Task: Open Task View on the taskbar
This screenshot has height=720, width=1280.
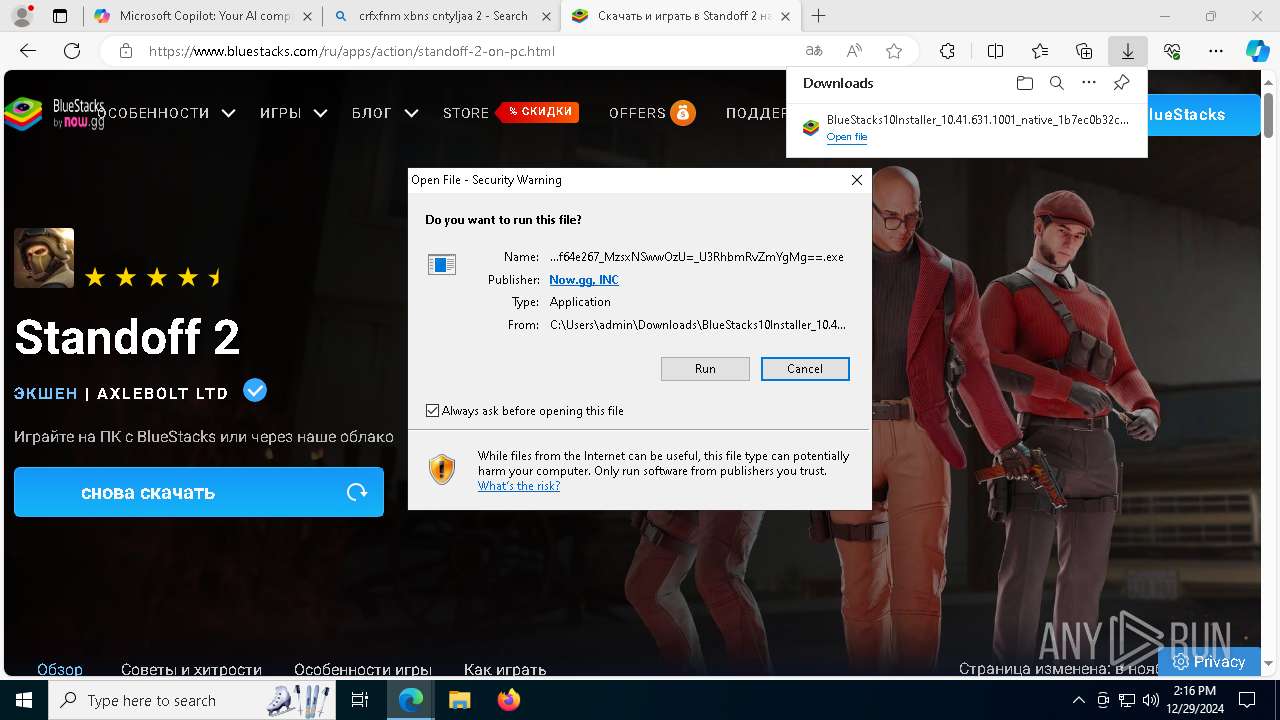Action: click(360, 700)
